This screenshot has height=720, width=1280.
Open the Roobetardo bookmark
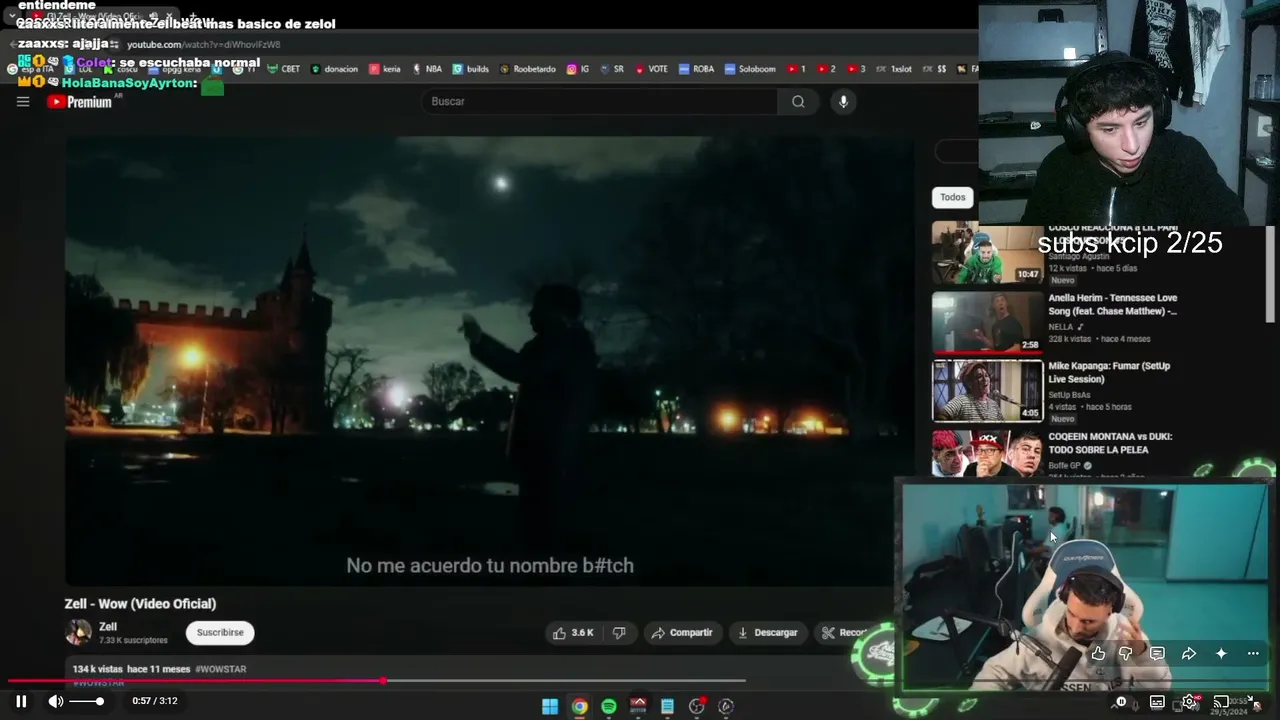point(527,69)
